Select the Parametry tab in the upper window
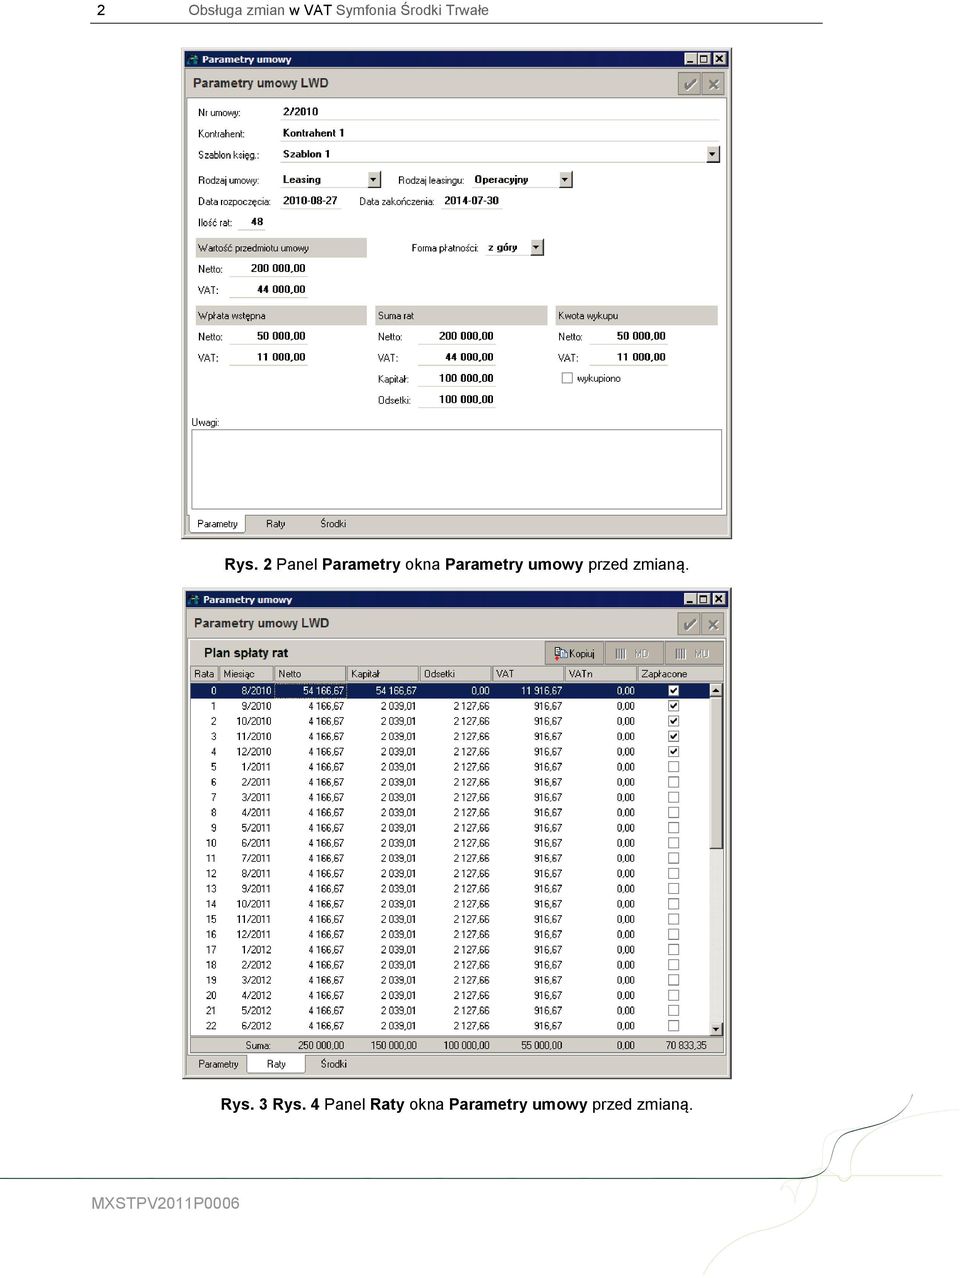 218,524
